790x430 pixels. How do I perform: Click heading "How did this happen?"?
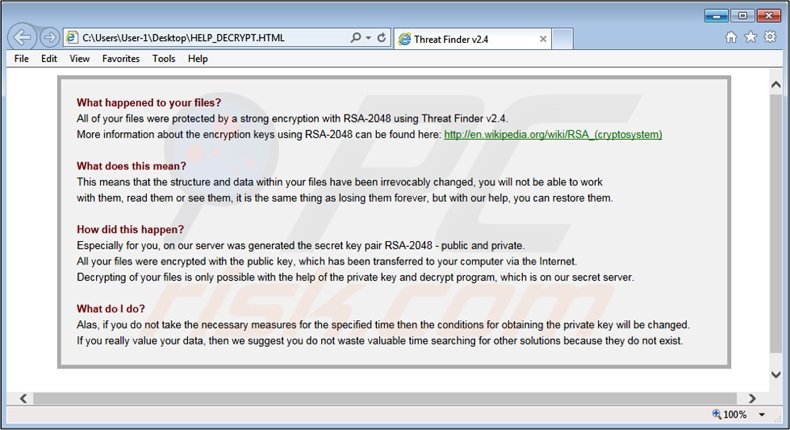click(x=130, y=230)
